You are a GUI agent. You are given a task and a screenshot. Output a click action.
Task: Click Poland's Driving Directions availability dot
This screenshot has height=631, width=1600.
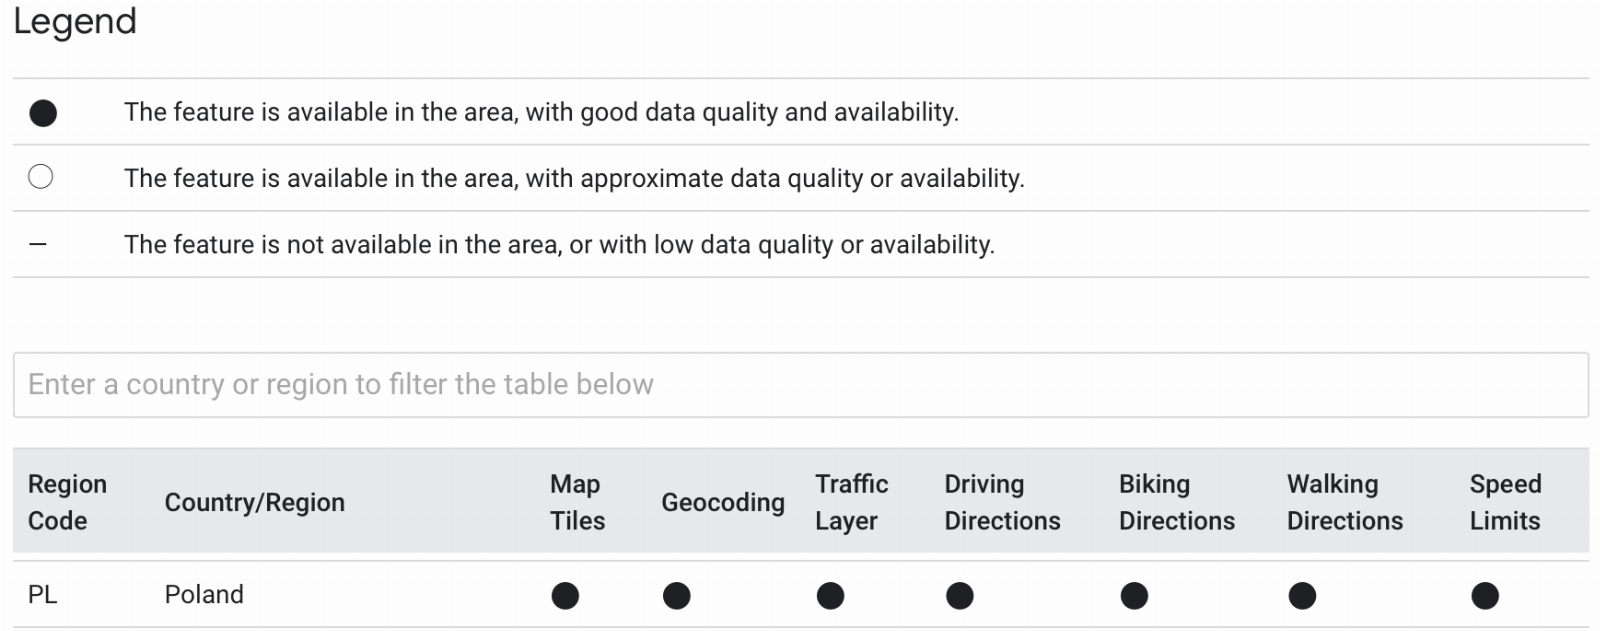tap(960, 596)
